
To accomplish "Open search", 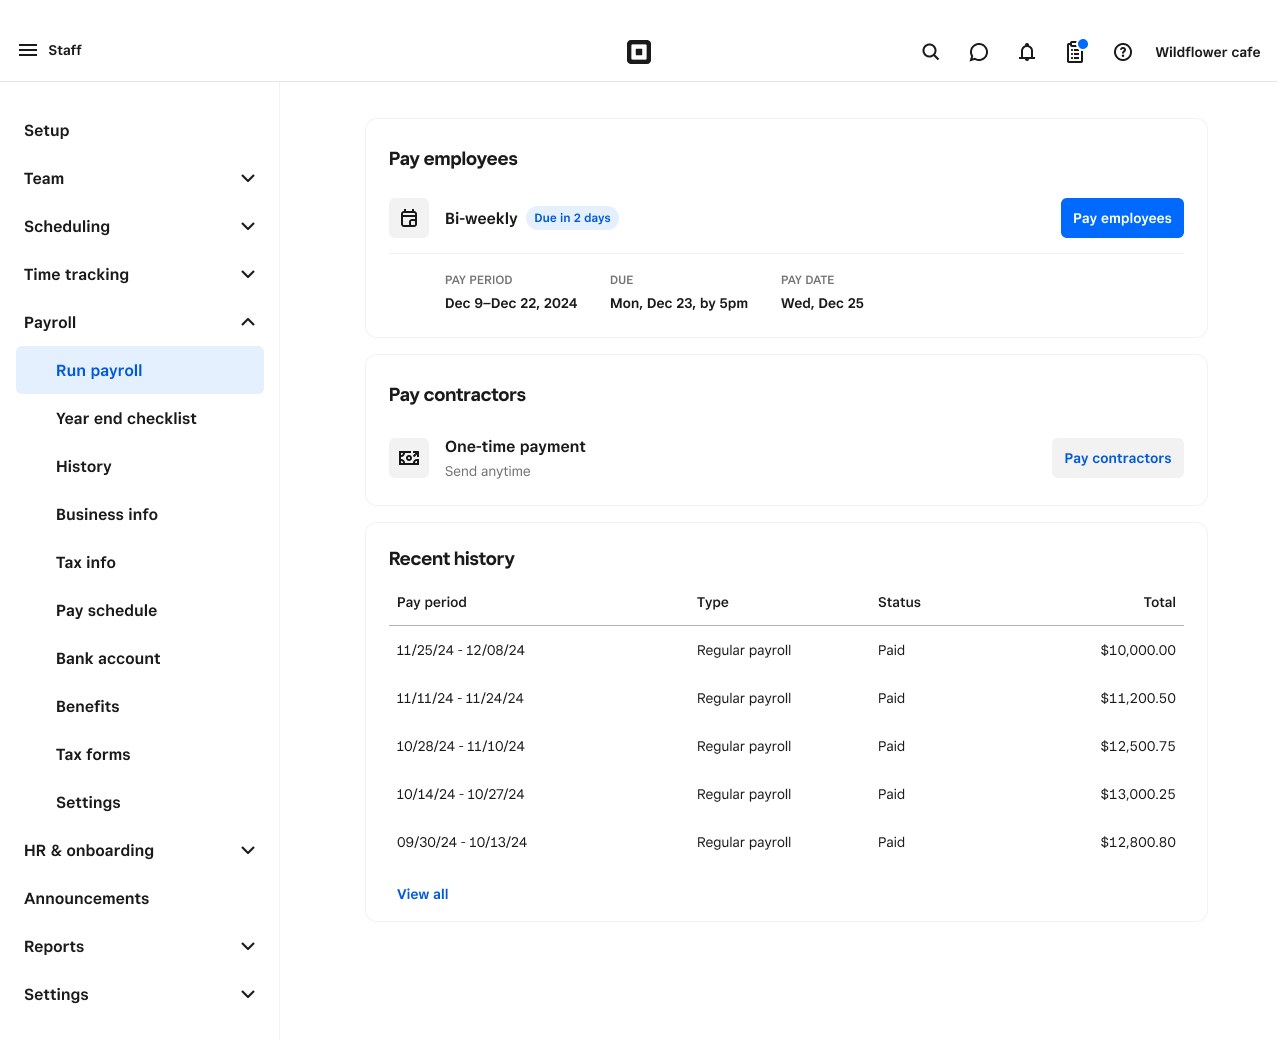I will click(930, 52).
